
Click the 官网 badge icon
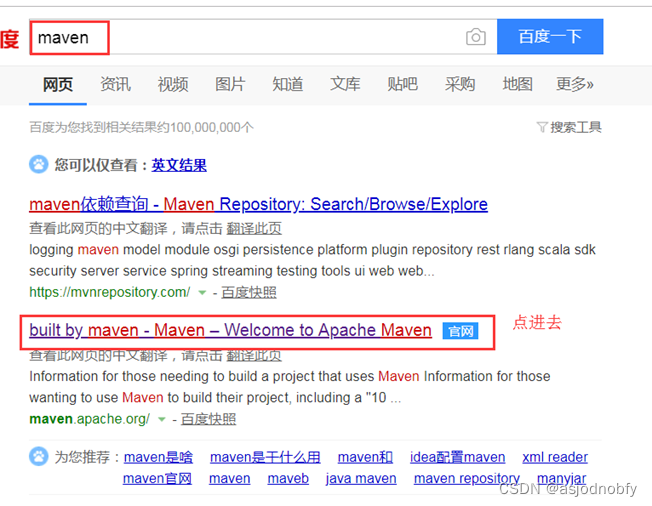tap(460, 331)
